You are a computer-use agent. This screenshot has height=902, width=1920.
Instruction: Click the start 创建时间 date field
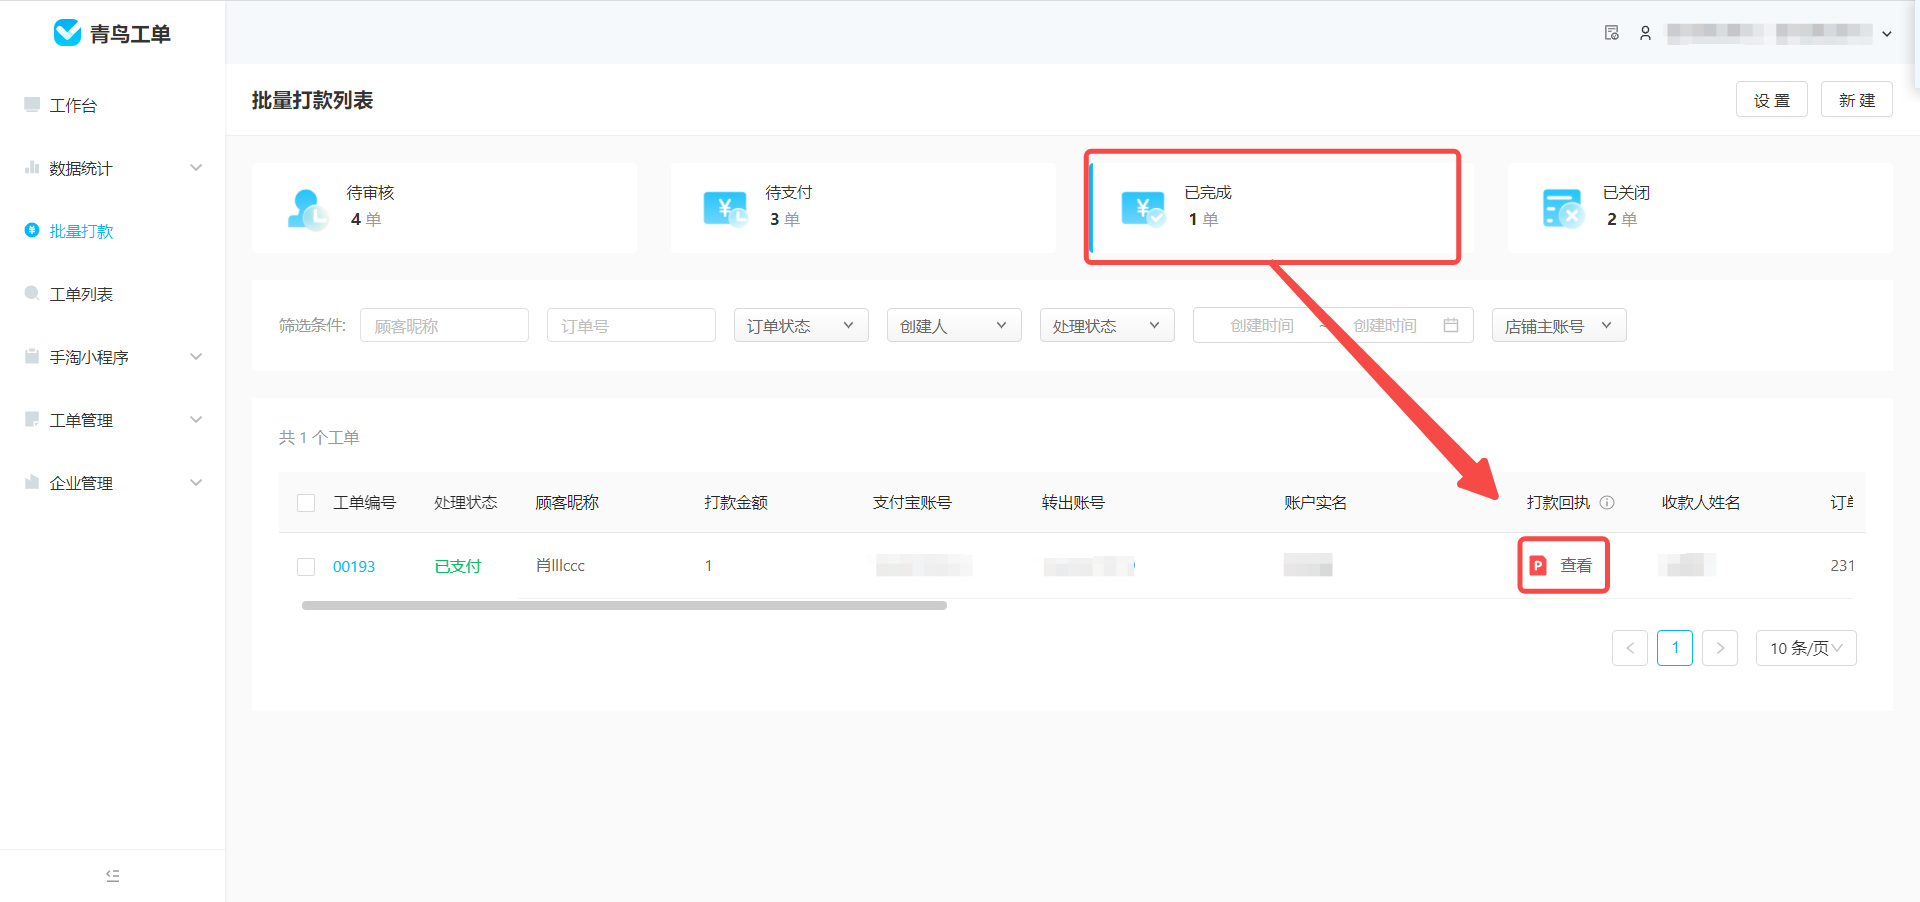tap(1262, 325)
